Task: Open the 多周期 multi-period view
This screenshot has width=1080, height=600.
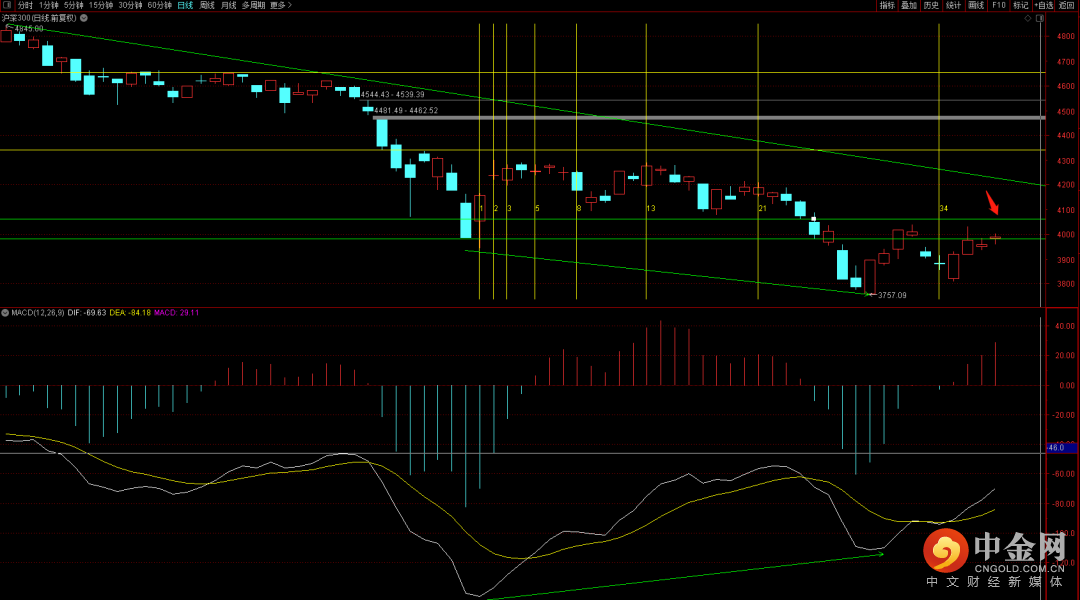Action: 253,5
